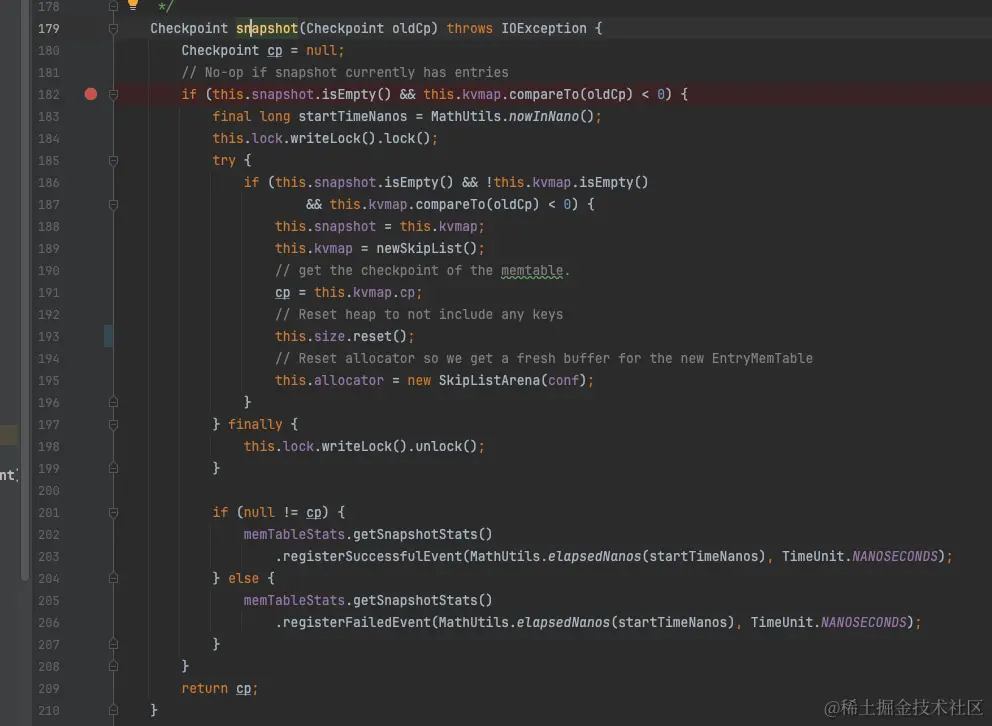Click fold end marker on line 199
This screenshot has height=726, width=992.
(x=113, y=468)
